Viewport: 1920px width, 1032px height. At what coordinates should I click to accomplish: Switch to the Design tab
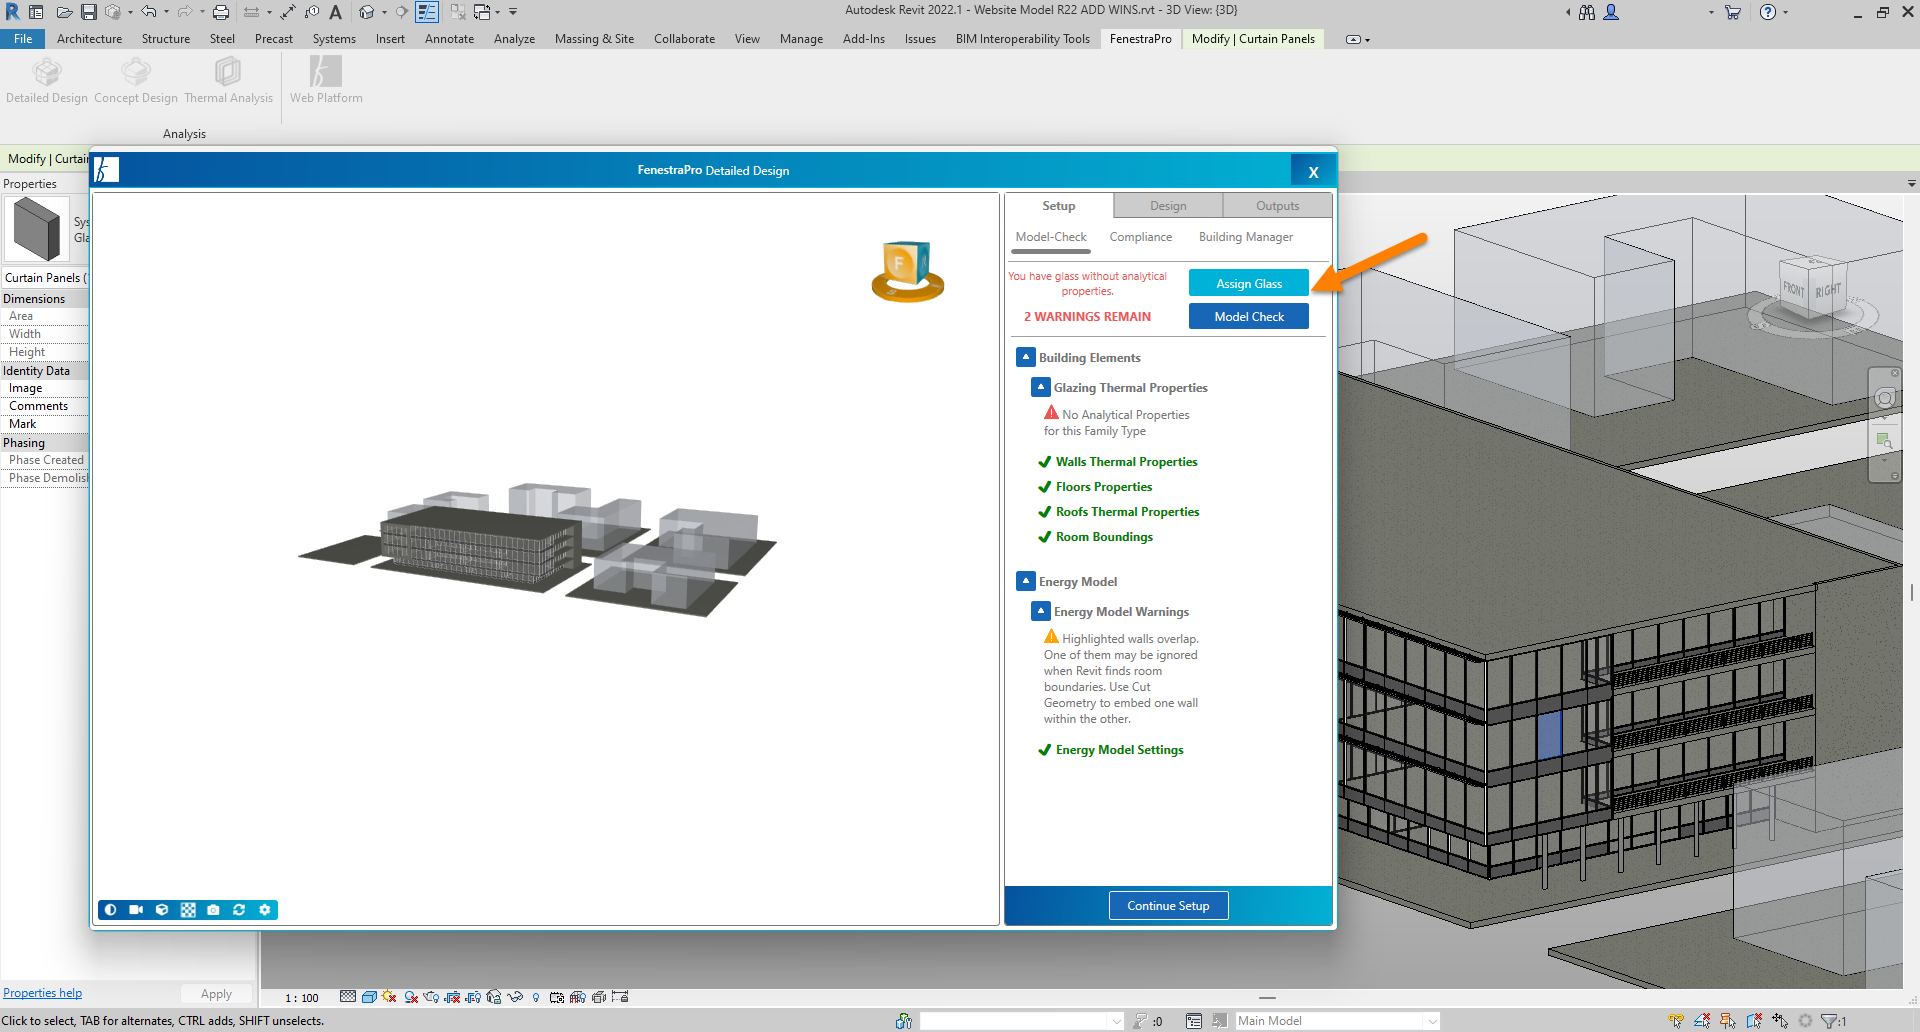pos(1168,206)
